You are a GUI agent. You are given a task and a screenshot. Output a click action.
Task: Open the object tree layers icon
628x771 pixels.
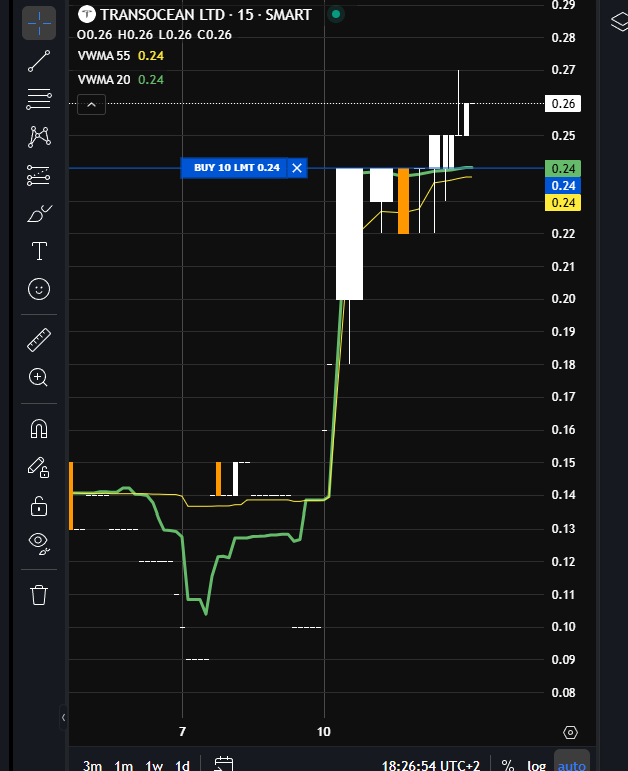(x=619, y=22)
